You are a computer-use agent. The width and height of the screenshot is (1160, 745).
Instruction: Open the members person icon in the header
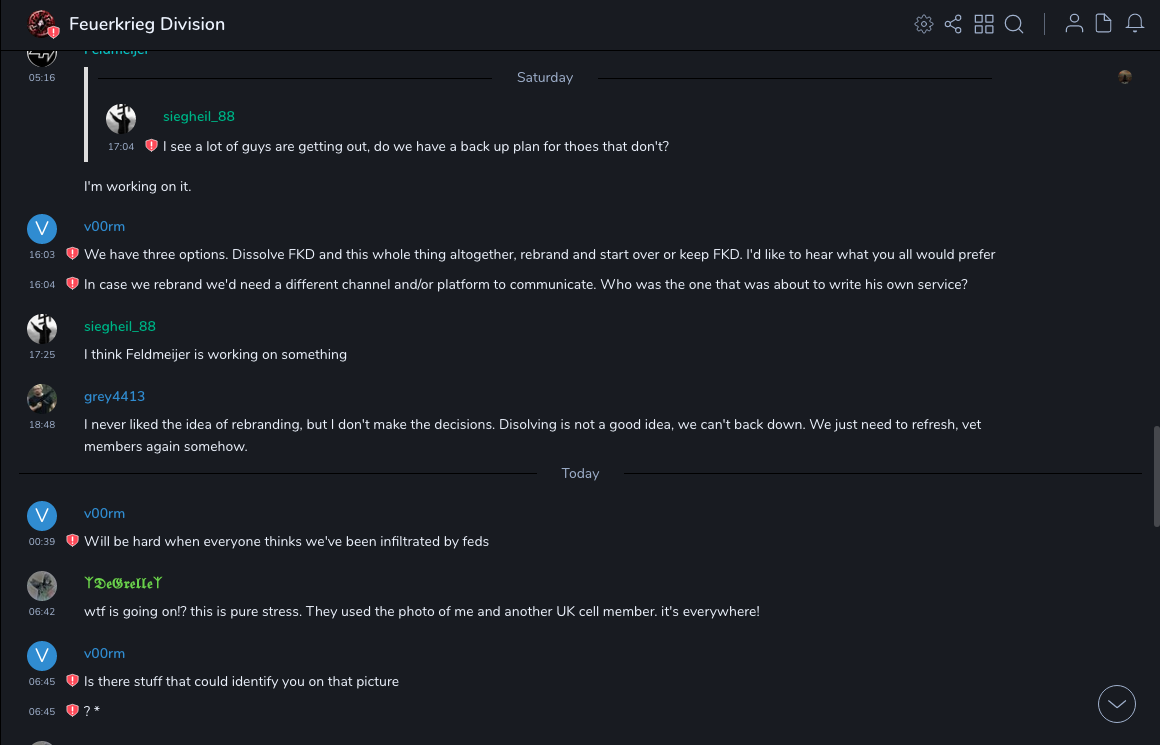click(1074, 24)
